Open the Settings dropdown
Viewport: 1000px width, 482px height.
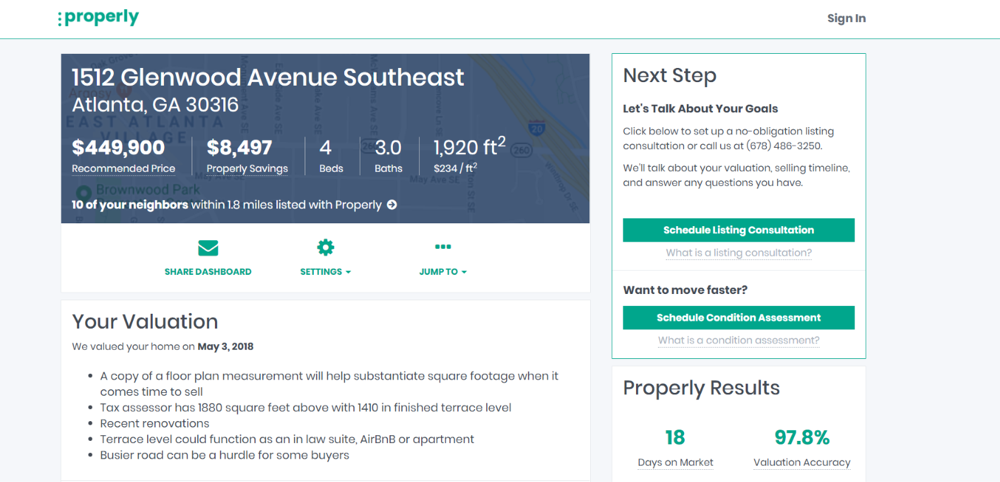[325, 272]
